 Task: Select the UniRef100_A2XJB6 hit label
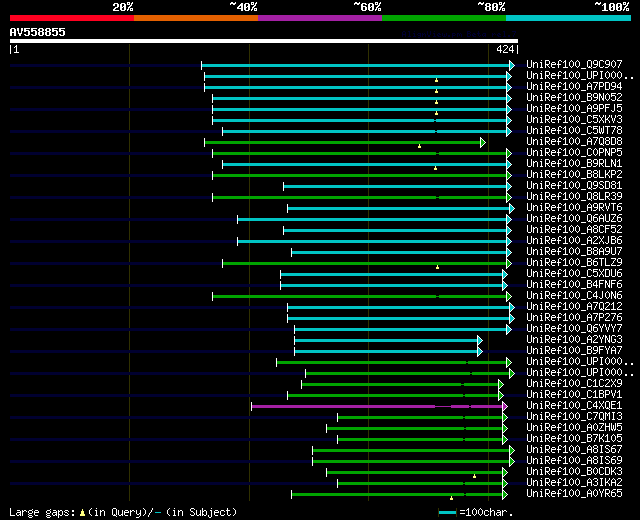click(574, 240)
